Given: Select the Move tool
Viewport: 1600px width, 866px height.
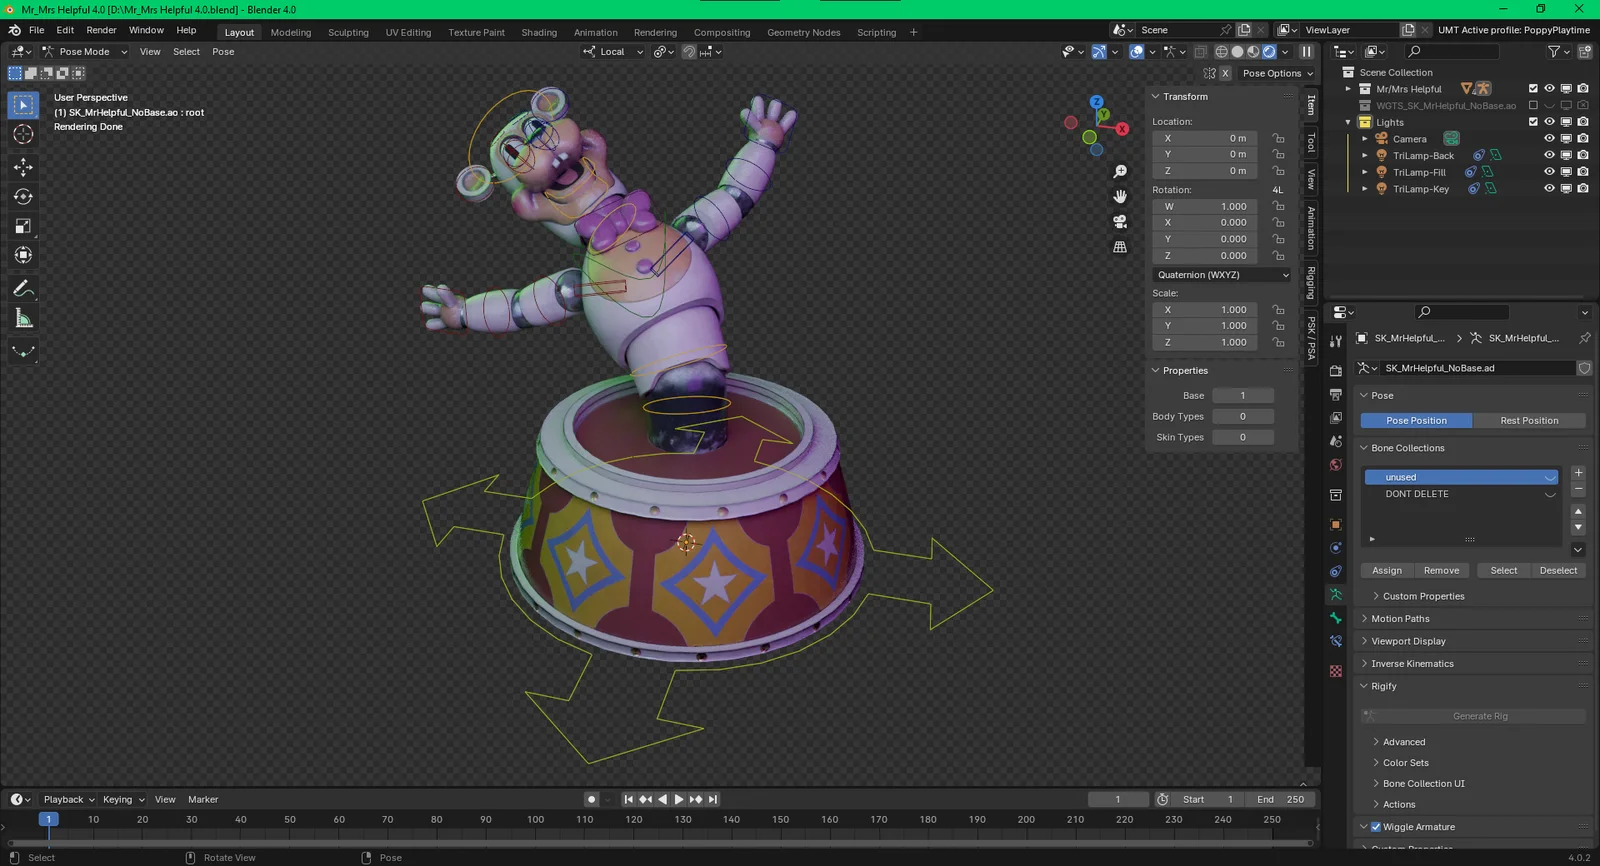Looking at the screenshot, I should coord(23,167).
